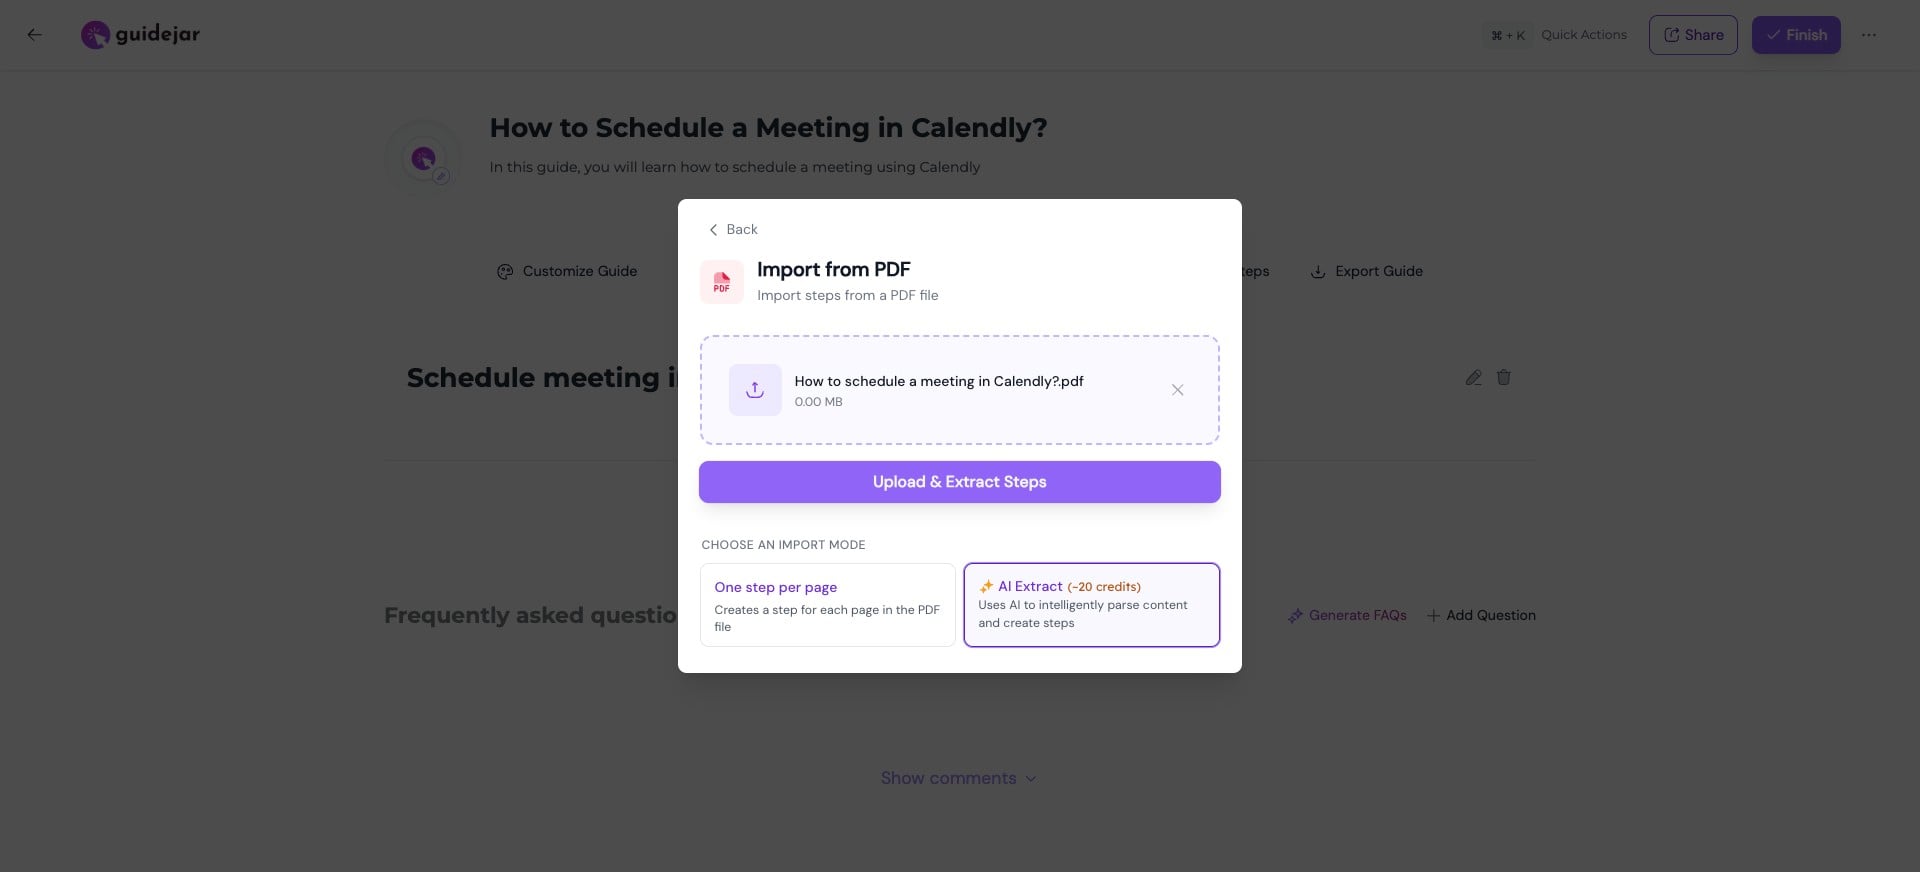Open Quick Actions from the top bar
This screenshot has height=872, width=1920.
click(1583, 34)
